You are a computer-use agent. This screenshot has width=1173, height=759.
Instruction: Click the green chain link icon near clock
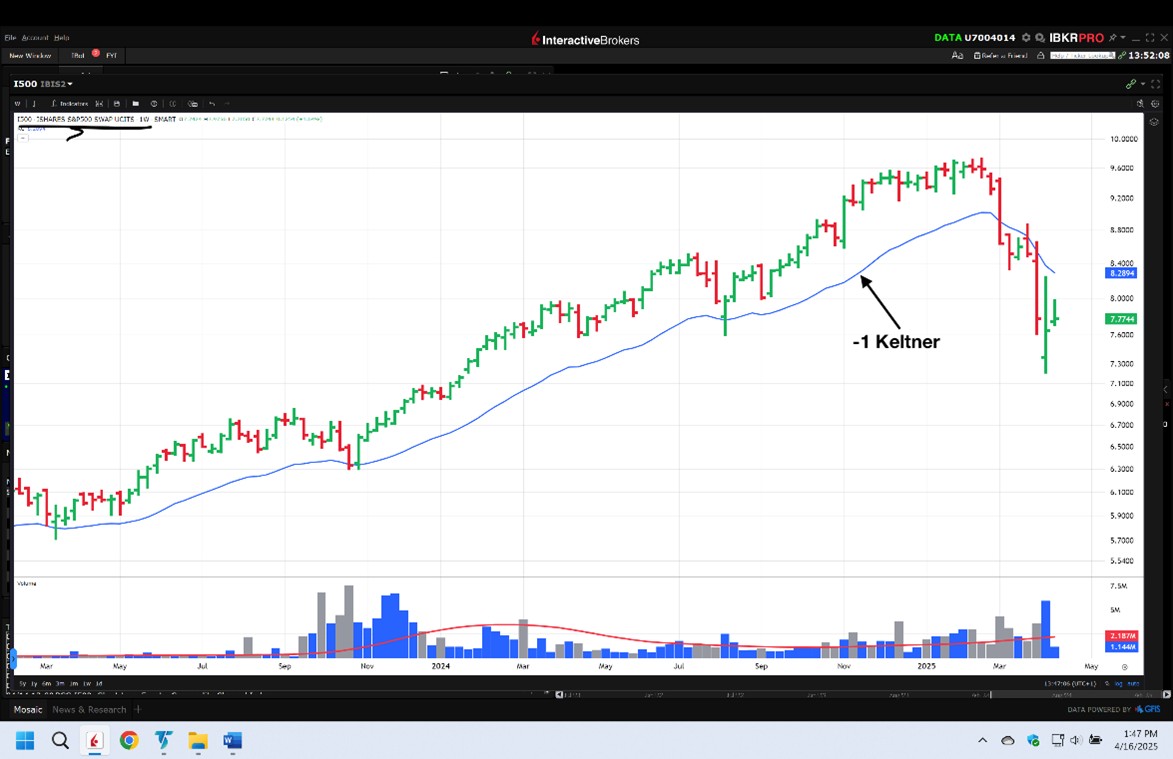click(x=1121, y=55)
